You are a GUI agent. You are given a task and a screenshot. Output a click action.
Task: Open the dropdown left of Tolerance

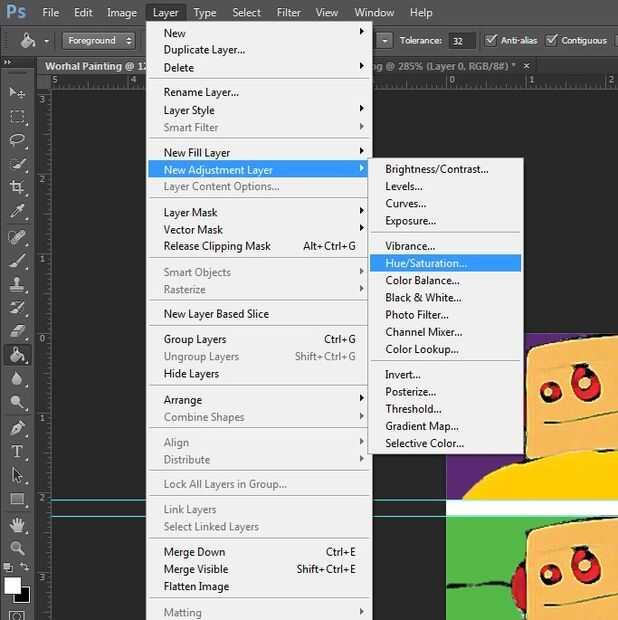tap(384, 40)
